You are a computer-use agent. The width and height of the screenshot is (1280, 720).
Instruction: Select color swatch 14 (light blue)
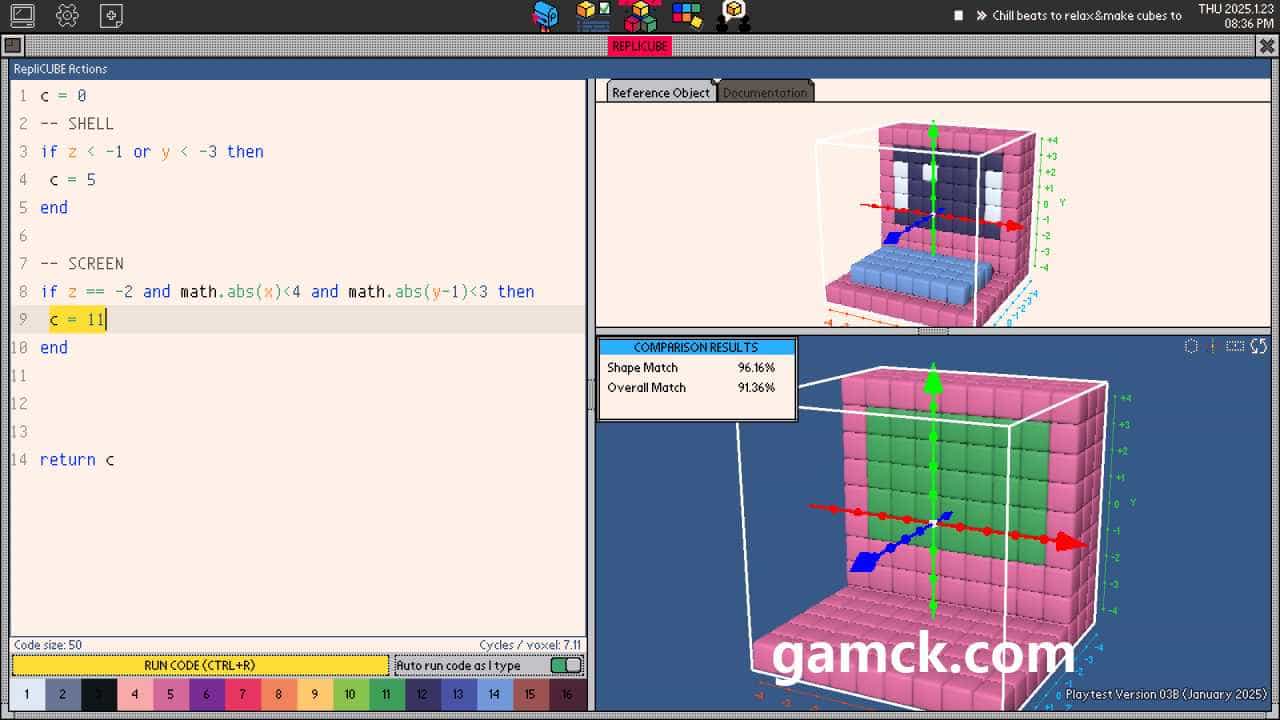pos(495,694)
